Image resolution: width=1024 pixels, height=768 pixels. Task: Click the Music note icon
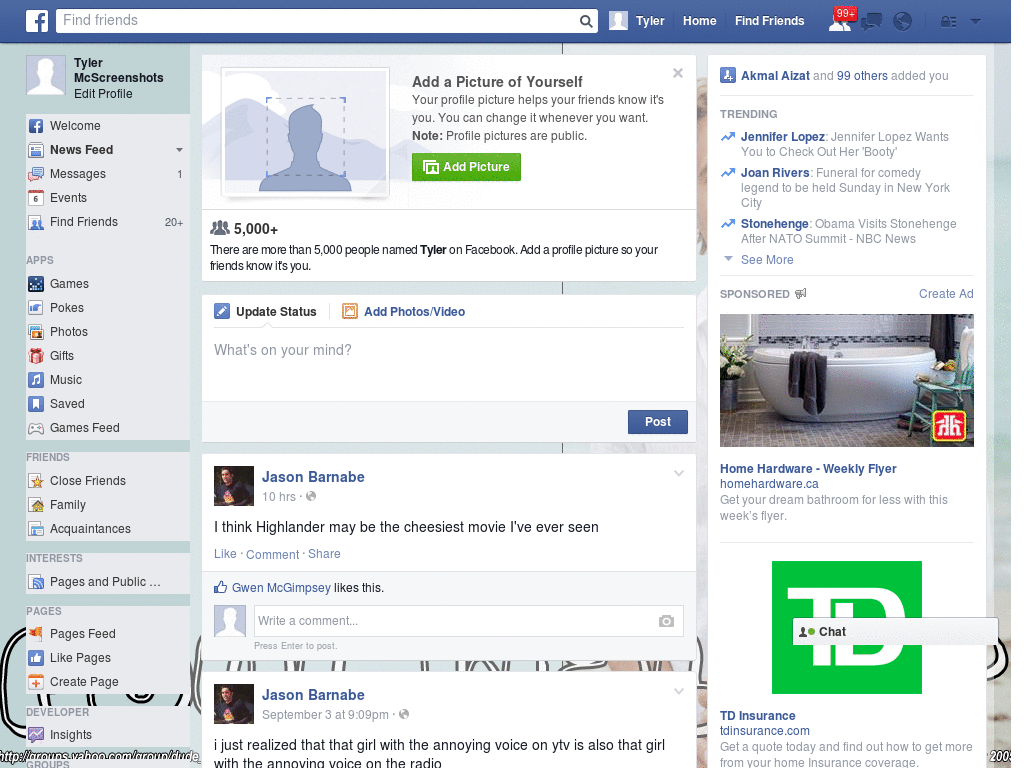coord(36,380)
